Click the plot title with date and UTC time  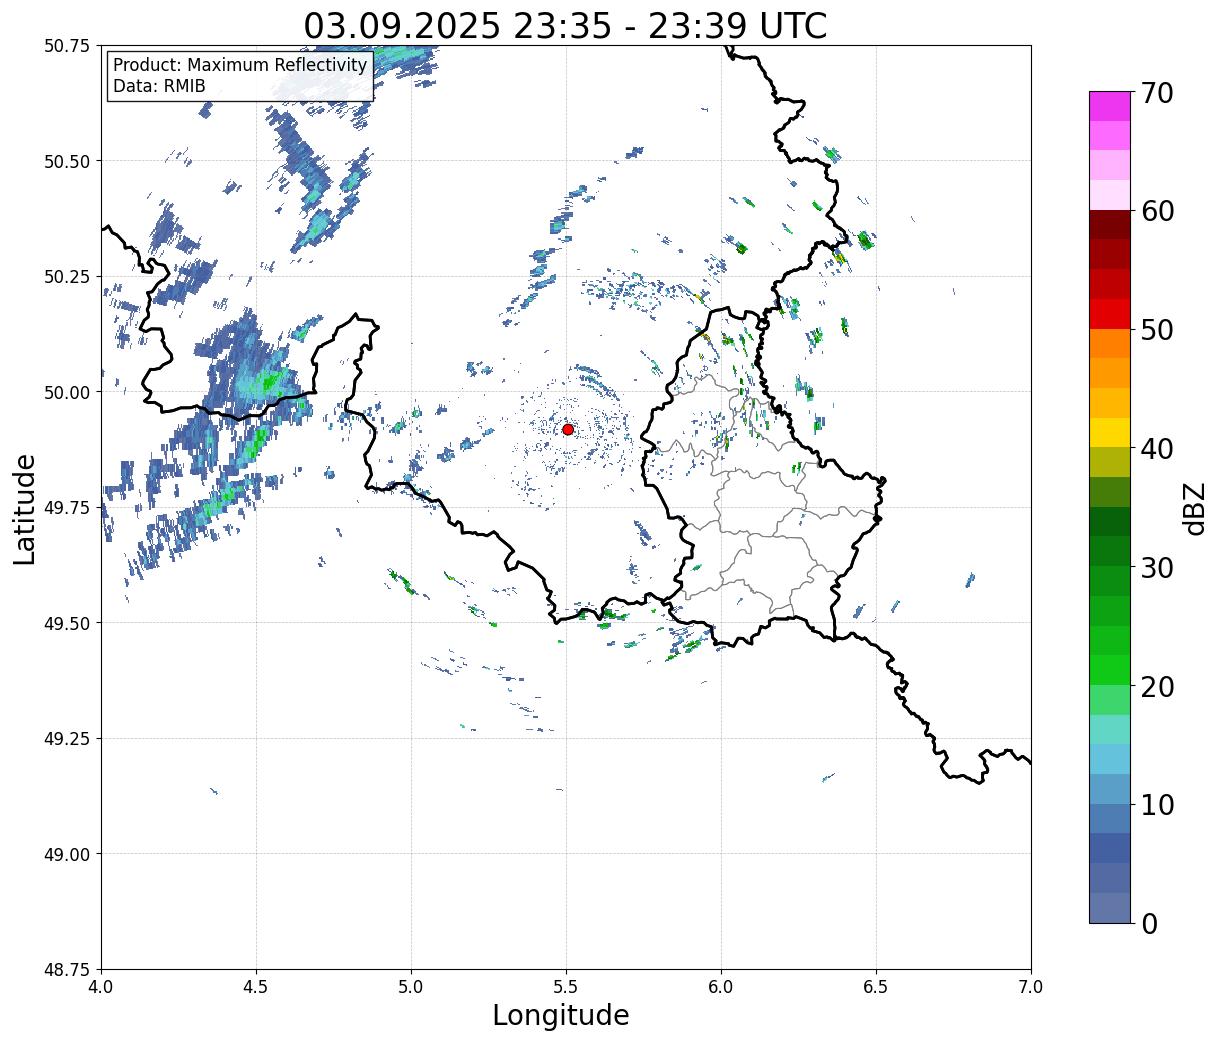click(565, 26)
